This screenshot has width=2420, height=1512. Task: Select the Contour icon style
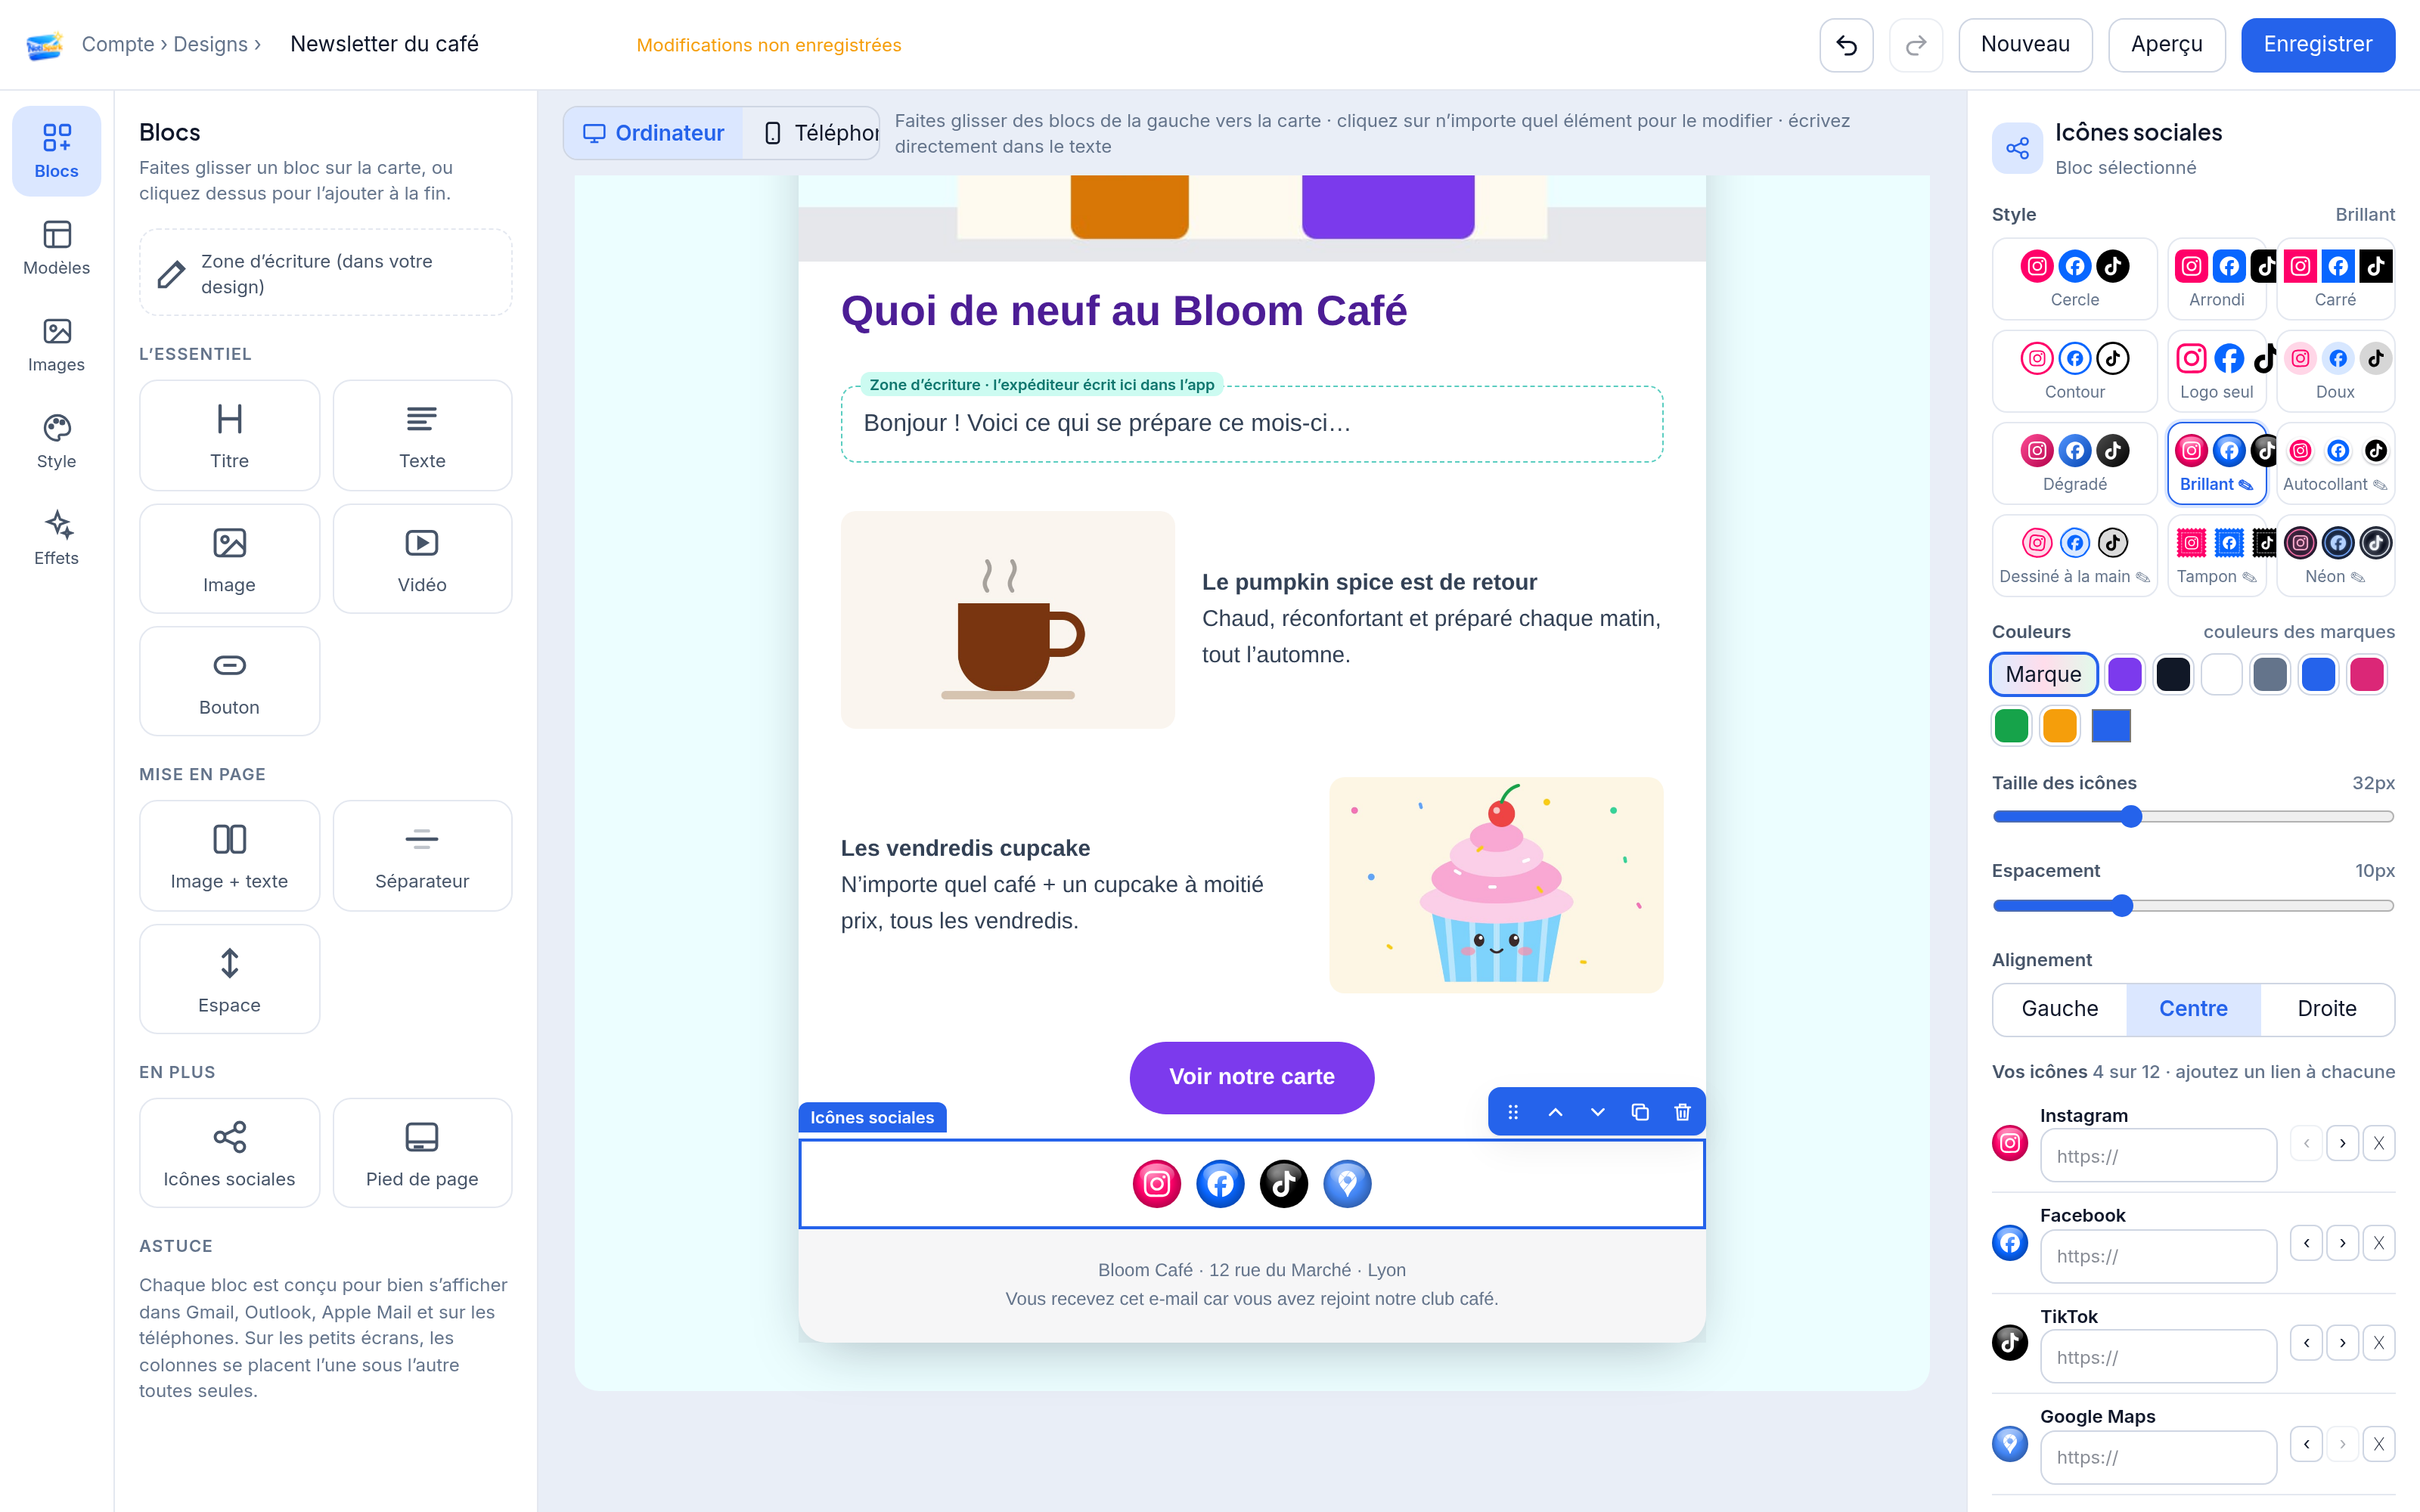coord(2074,371)
